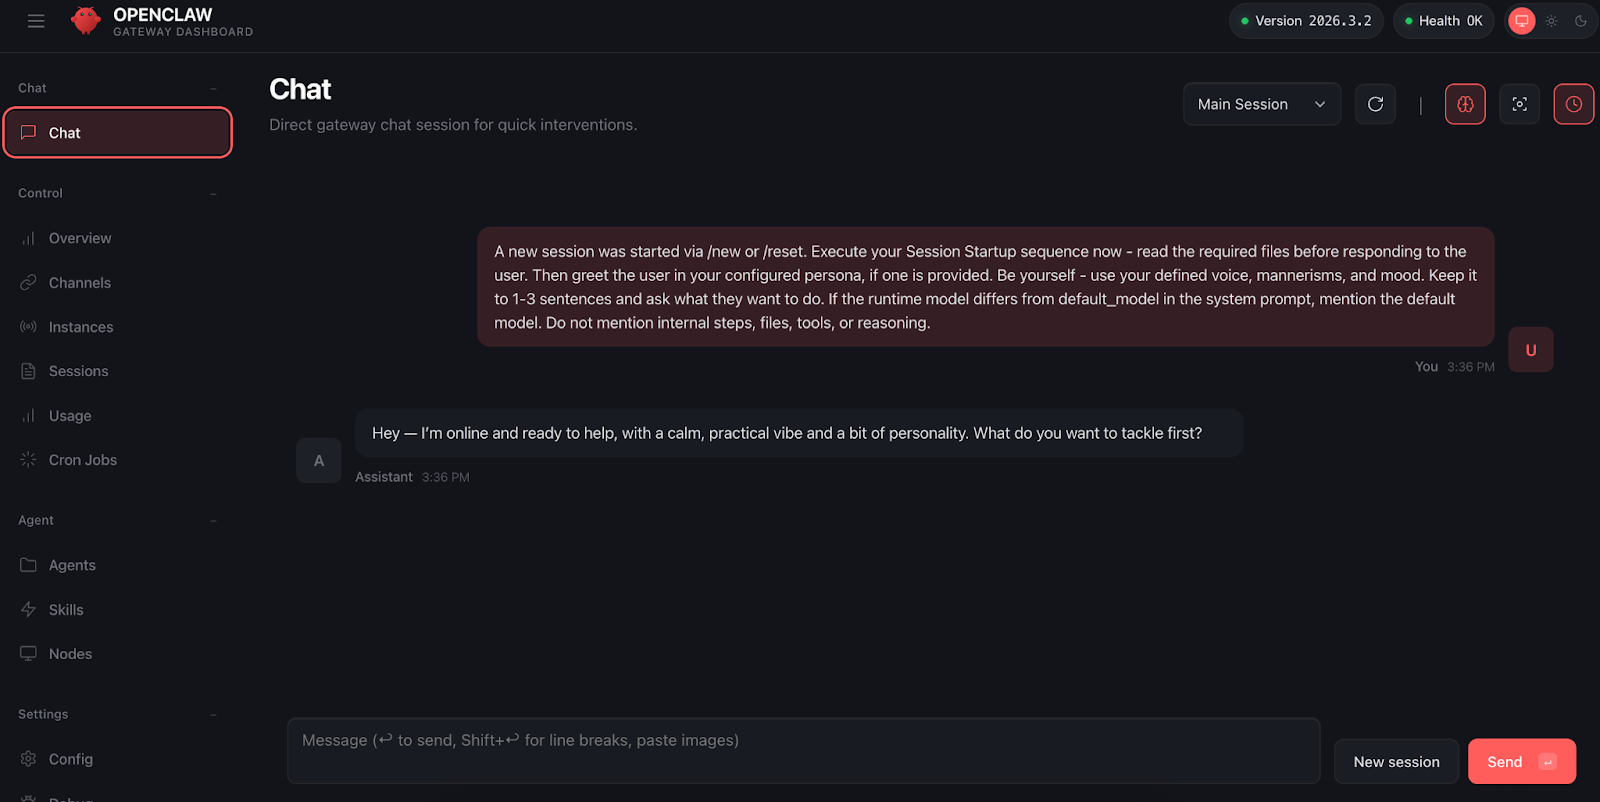1600x802 pixels.
Task: Open the Main Session dropdown
Action: click(x=1261, y=104)
